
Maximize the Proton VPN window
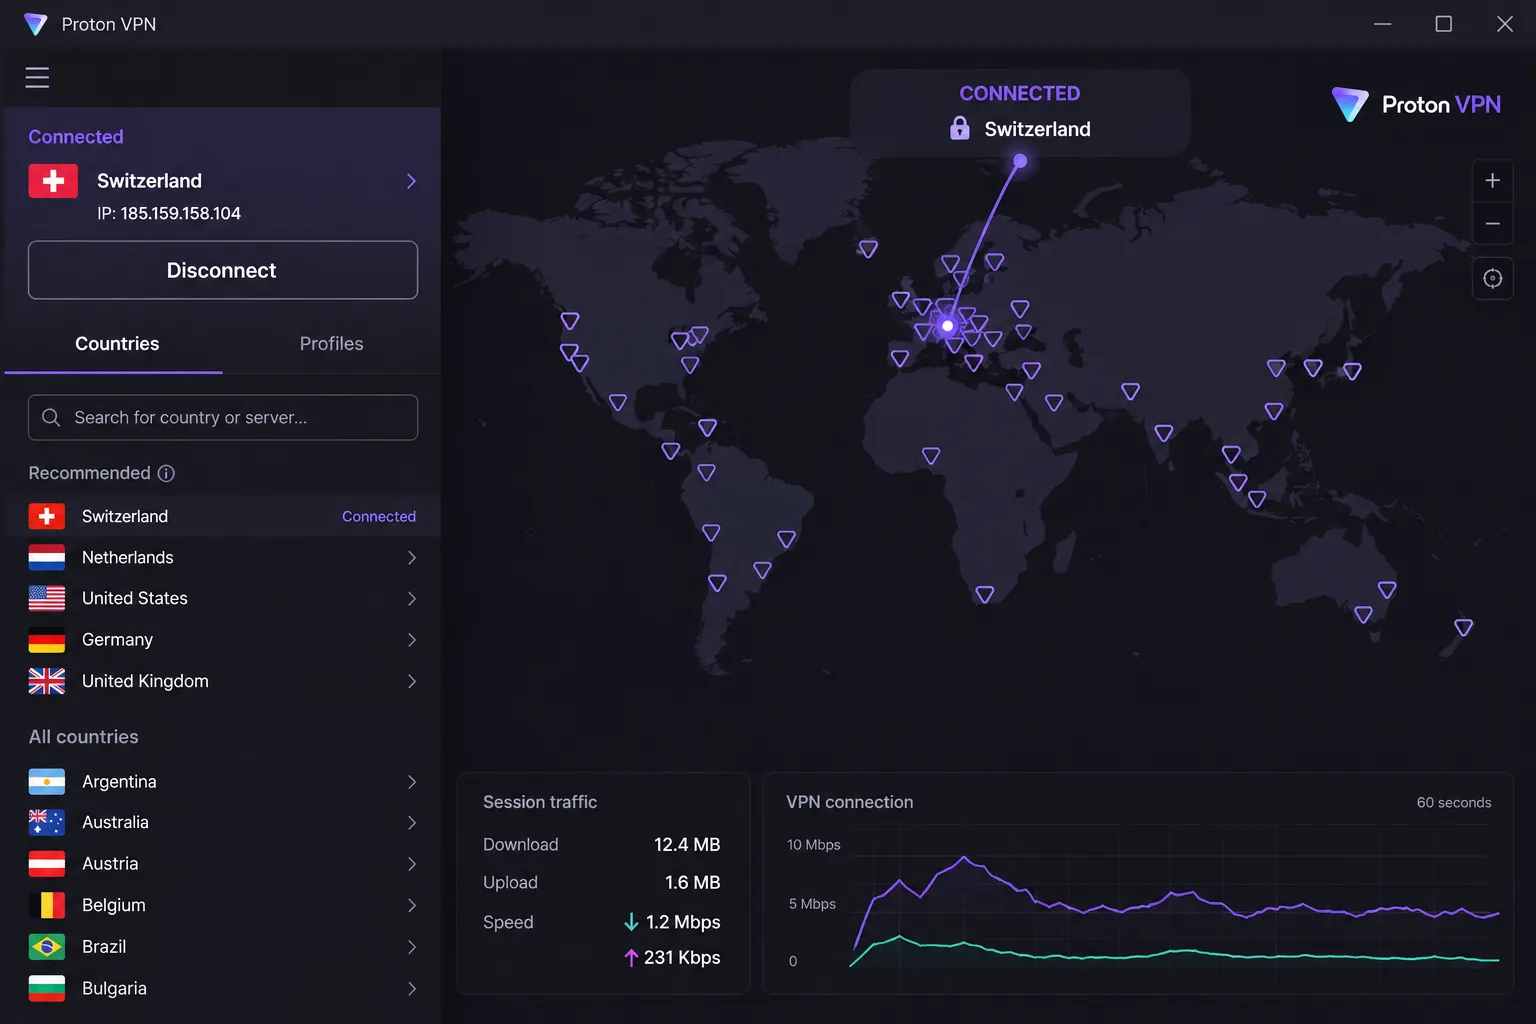pos(1444,24)
